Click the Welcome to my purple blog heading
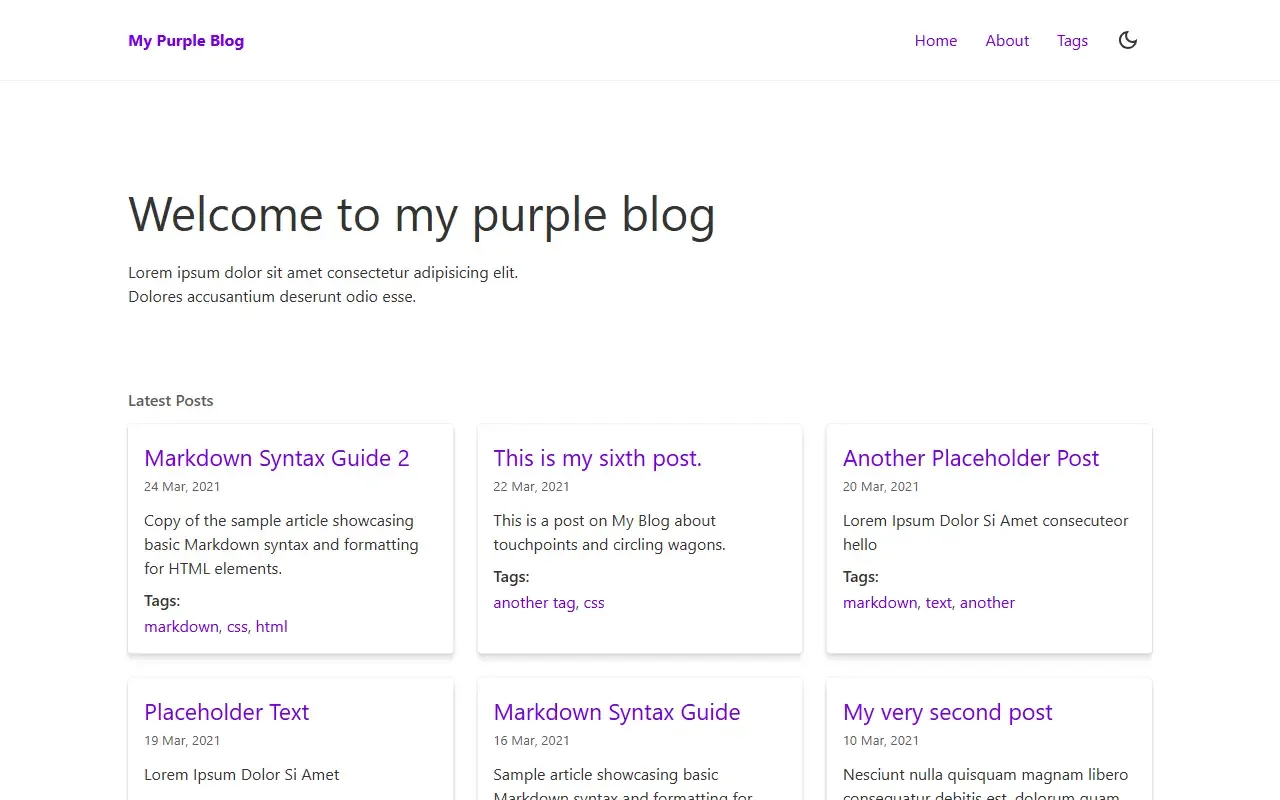 pos(422,215)
